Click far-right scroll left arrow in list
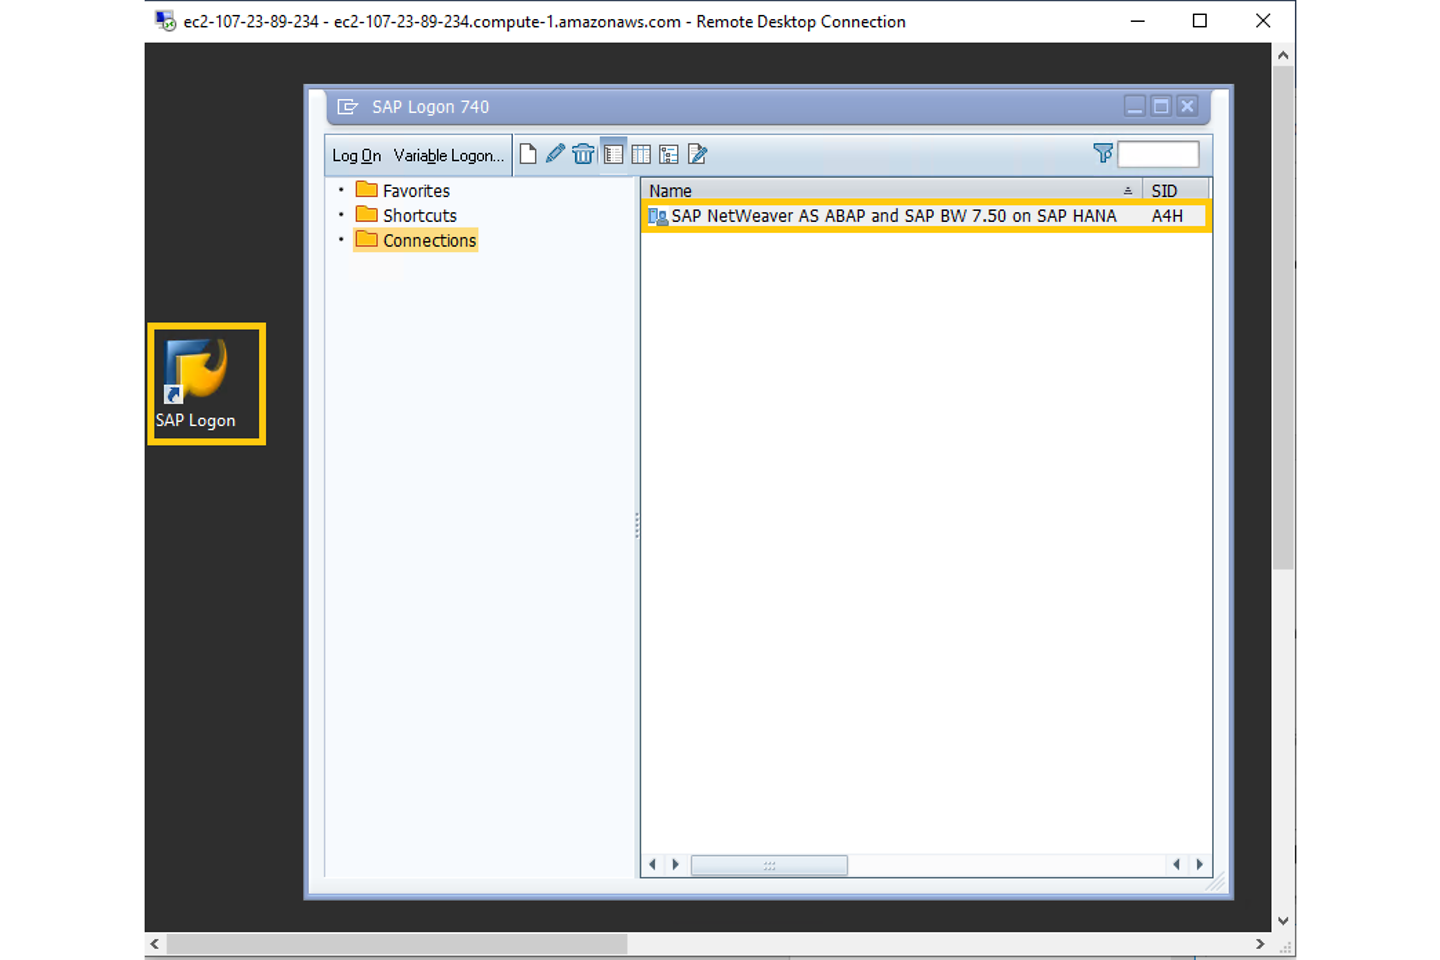The height and width of the screenshot is (960, 1440). click(x=1176, y=865)
